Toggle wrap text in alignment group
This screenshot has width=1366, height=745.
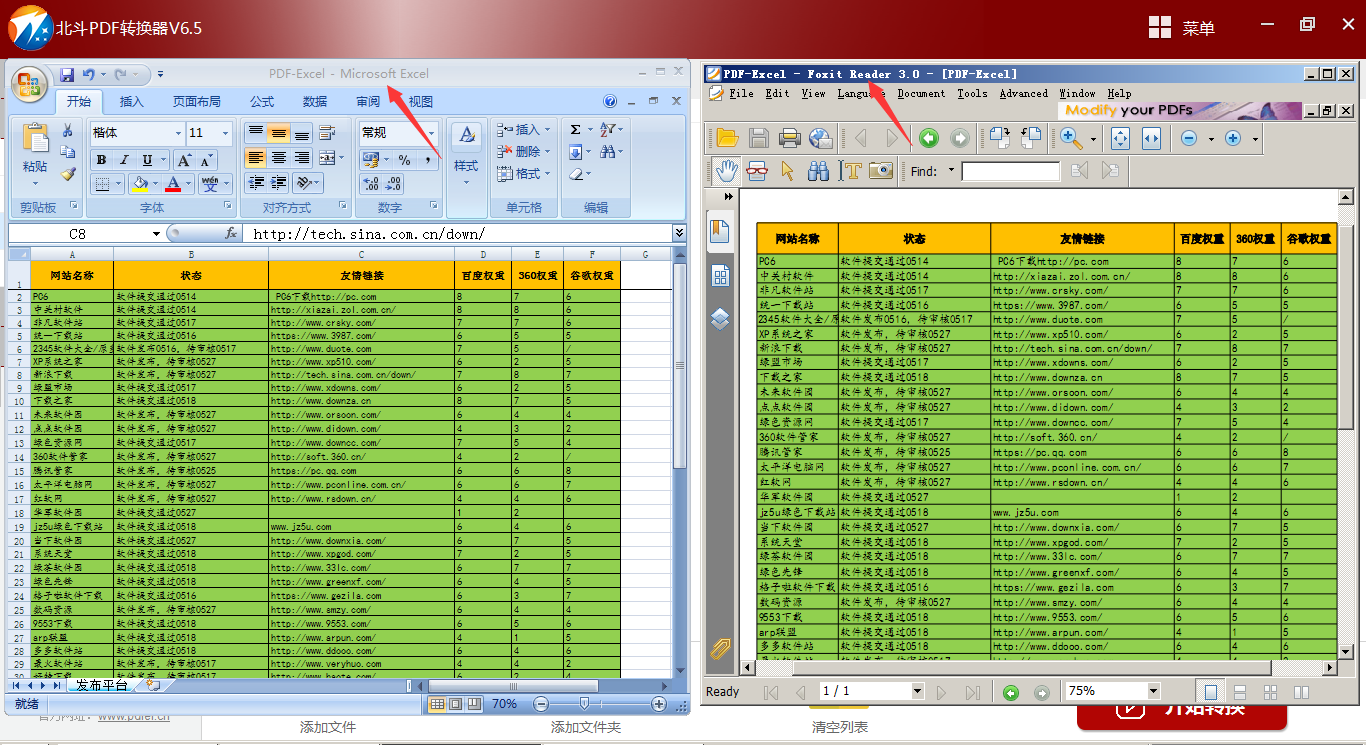click(328, 133)
